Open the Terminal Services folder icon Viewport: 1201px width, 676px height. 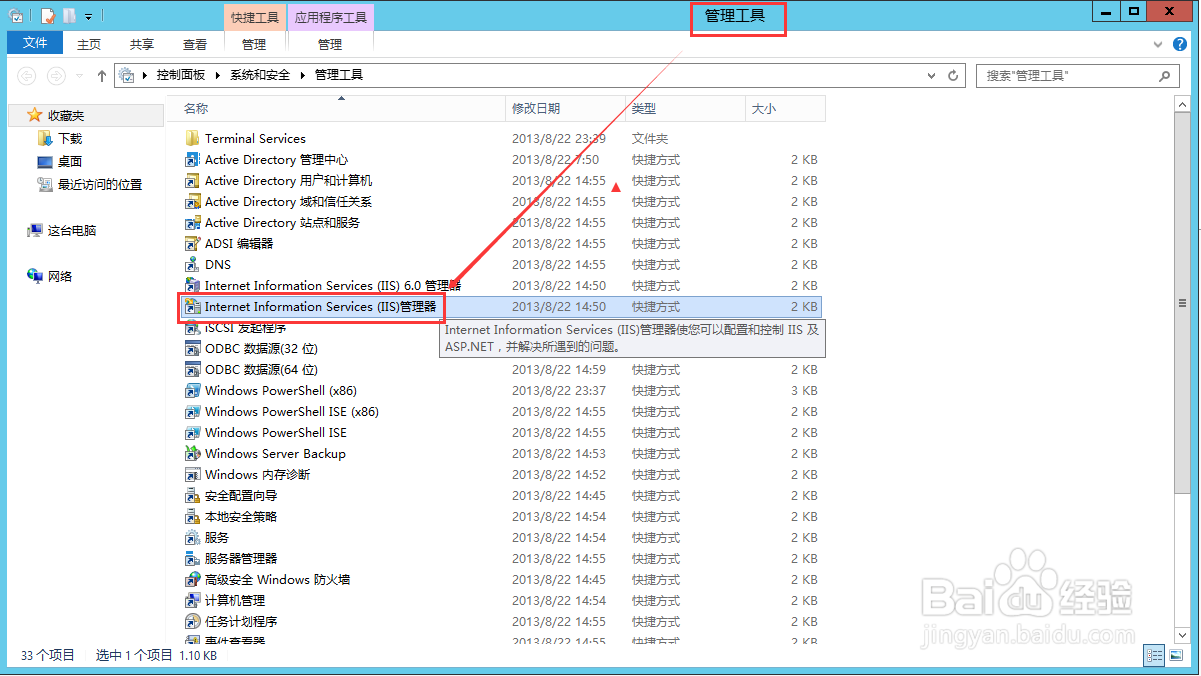tap(193, 138)
